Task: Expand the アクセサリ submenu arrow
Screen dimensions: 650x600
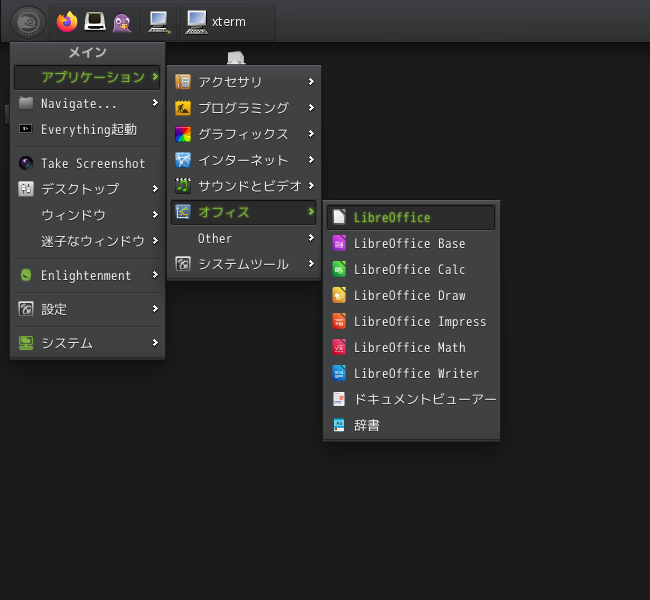Action: pos(311,82)
